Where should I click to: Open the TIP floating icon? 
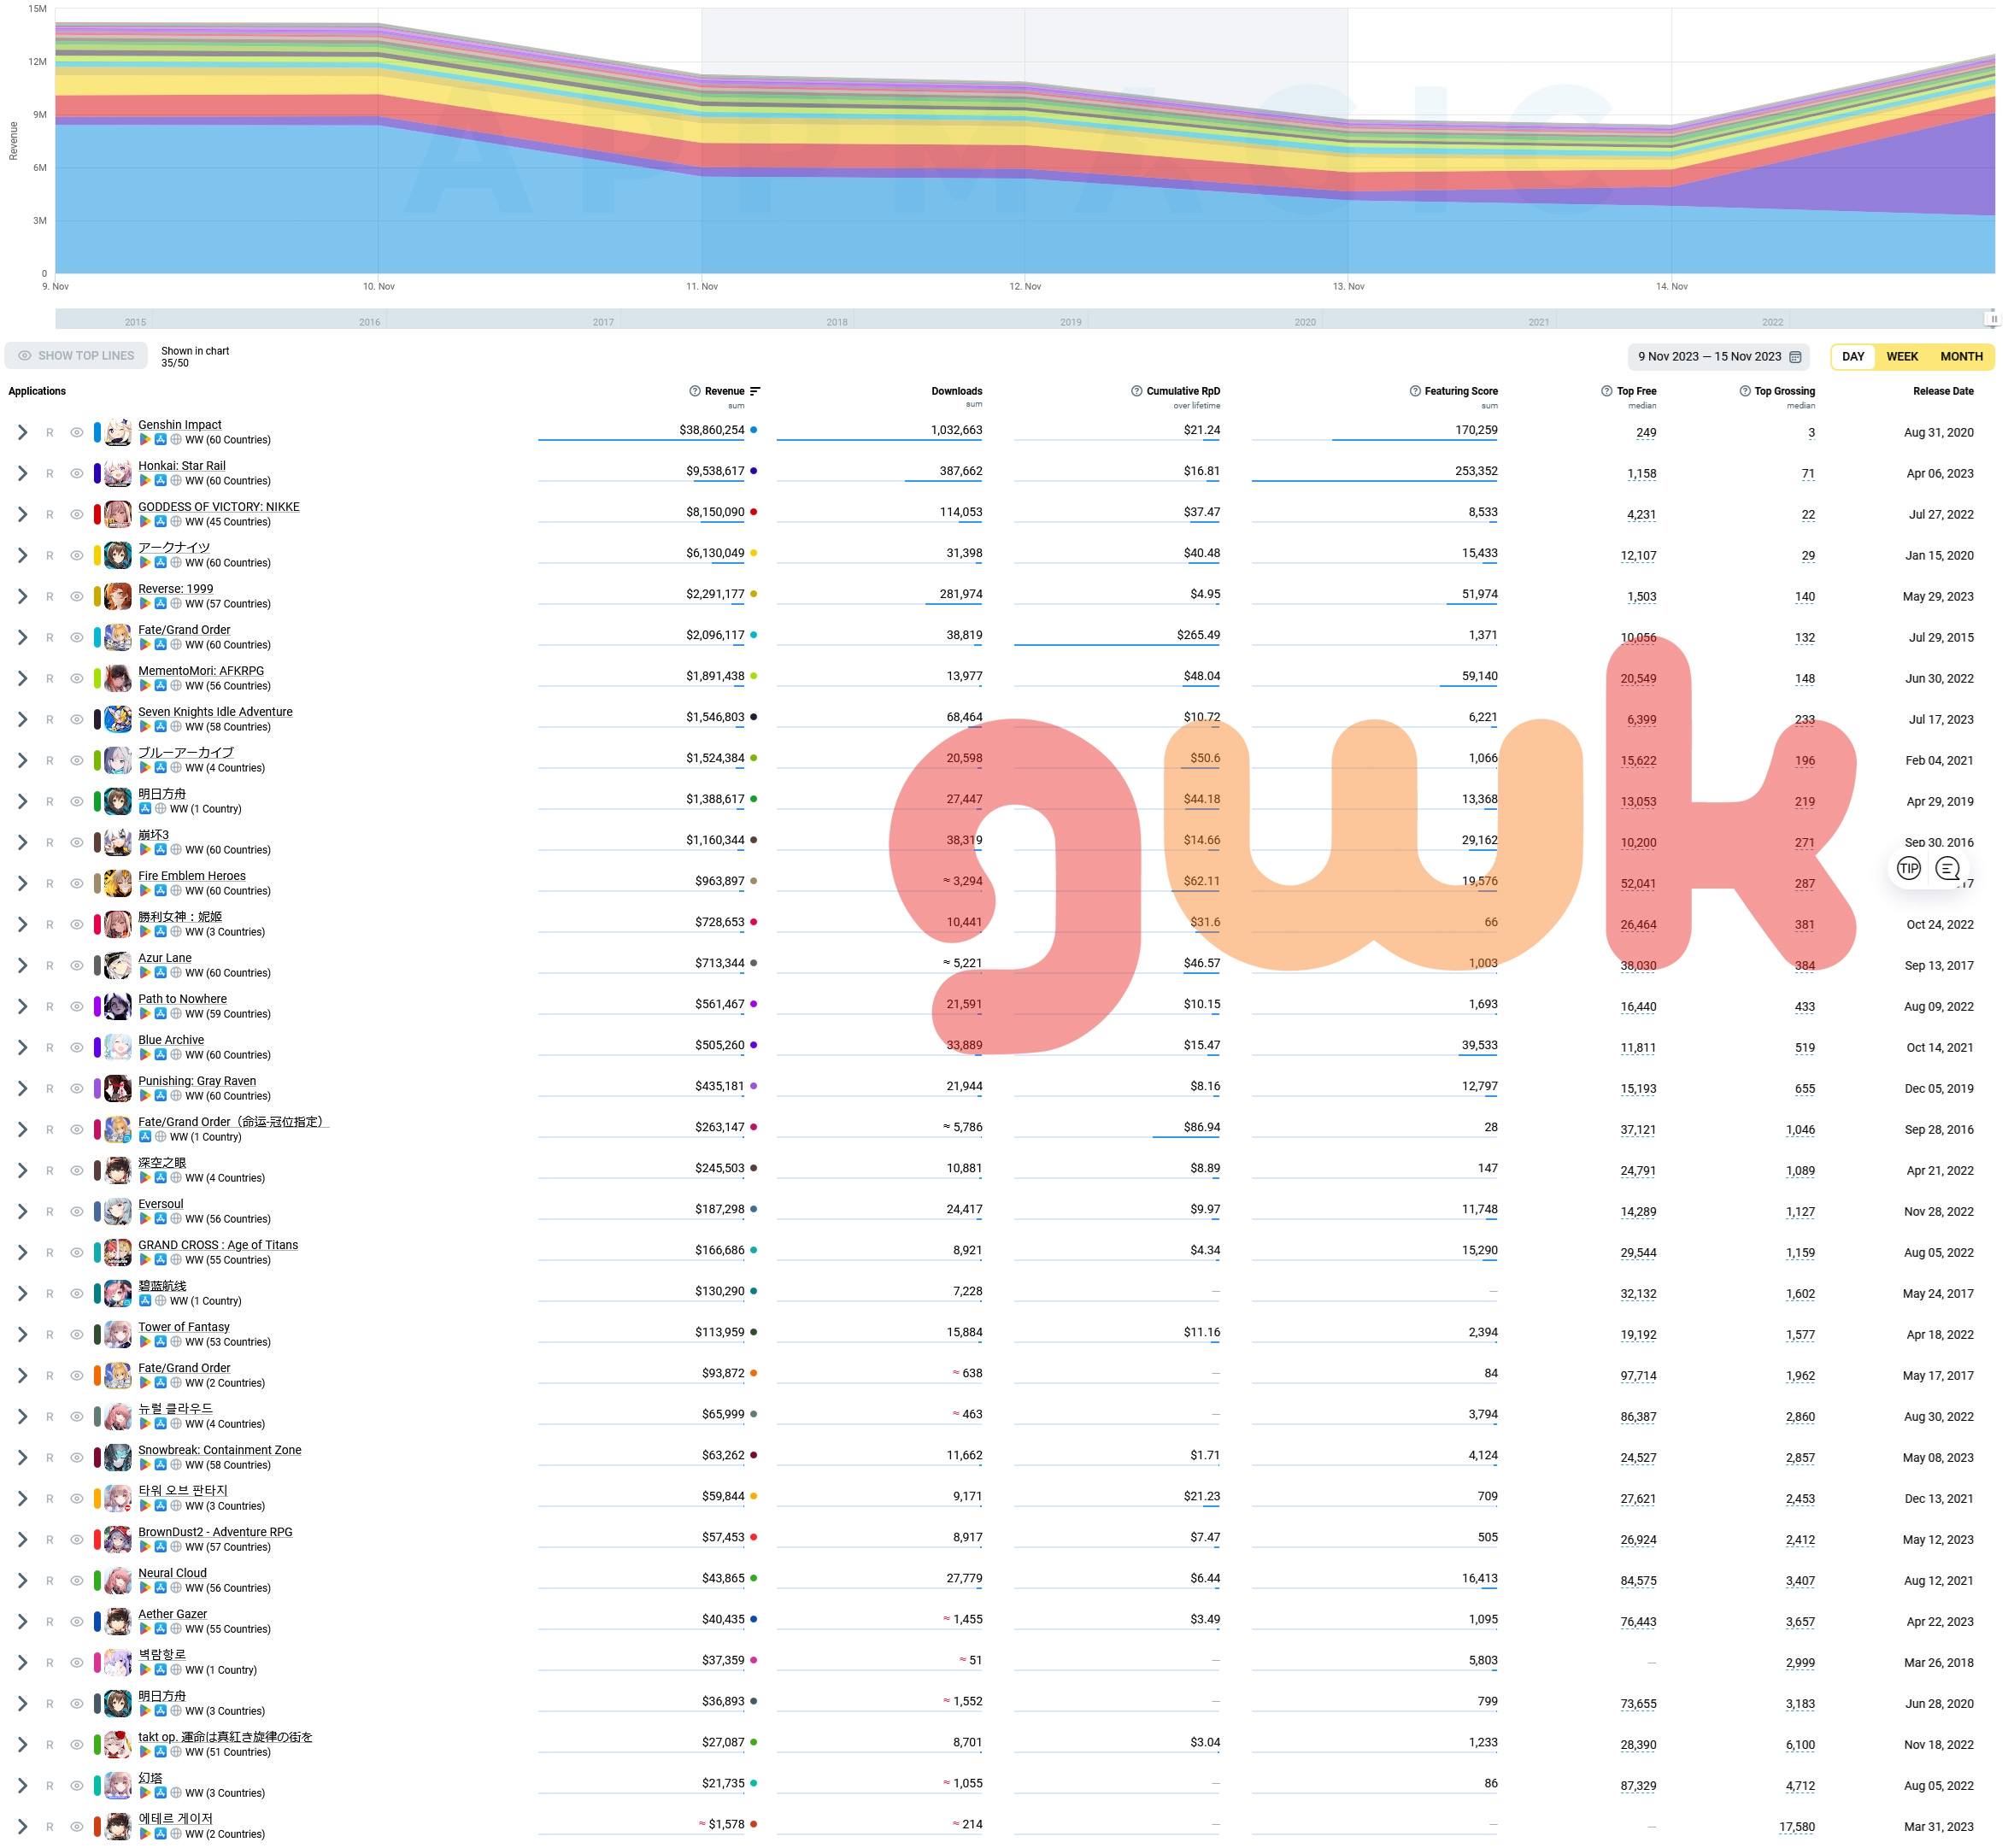pyautogui.click(x=1908, y=868)
